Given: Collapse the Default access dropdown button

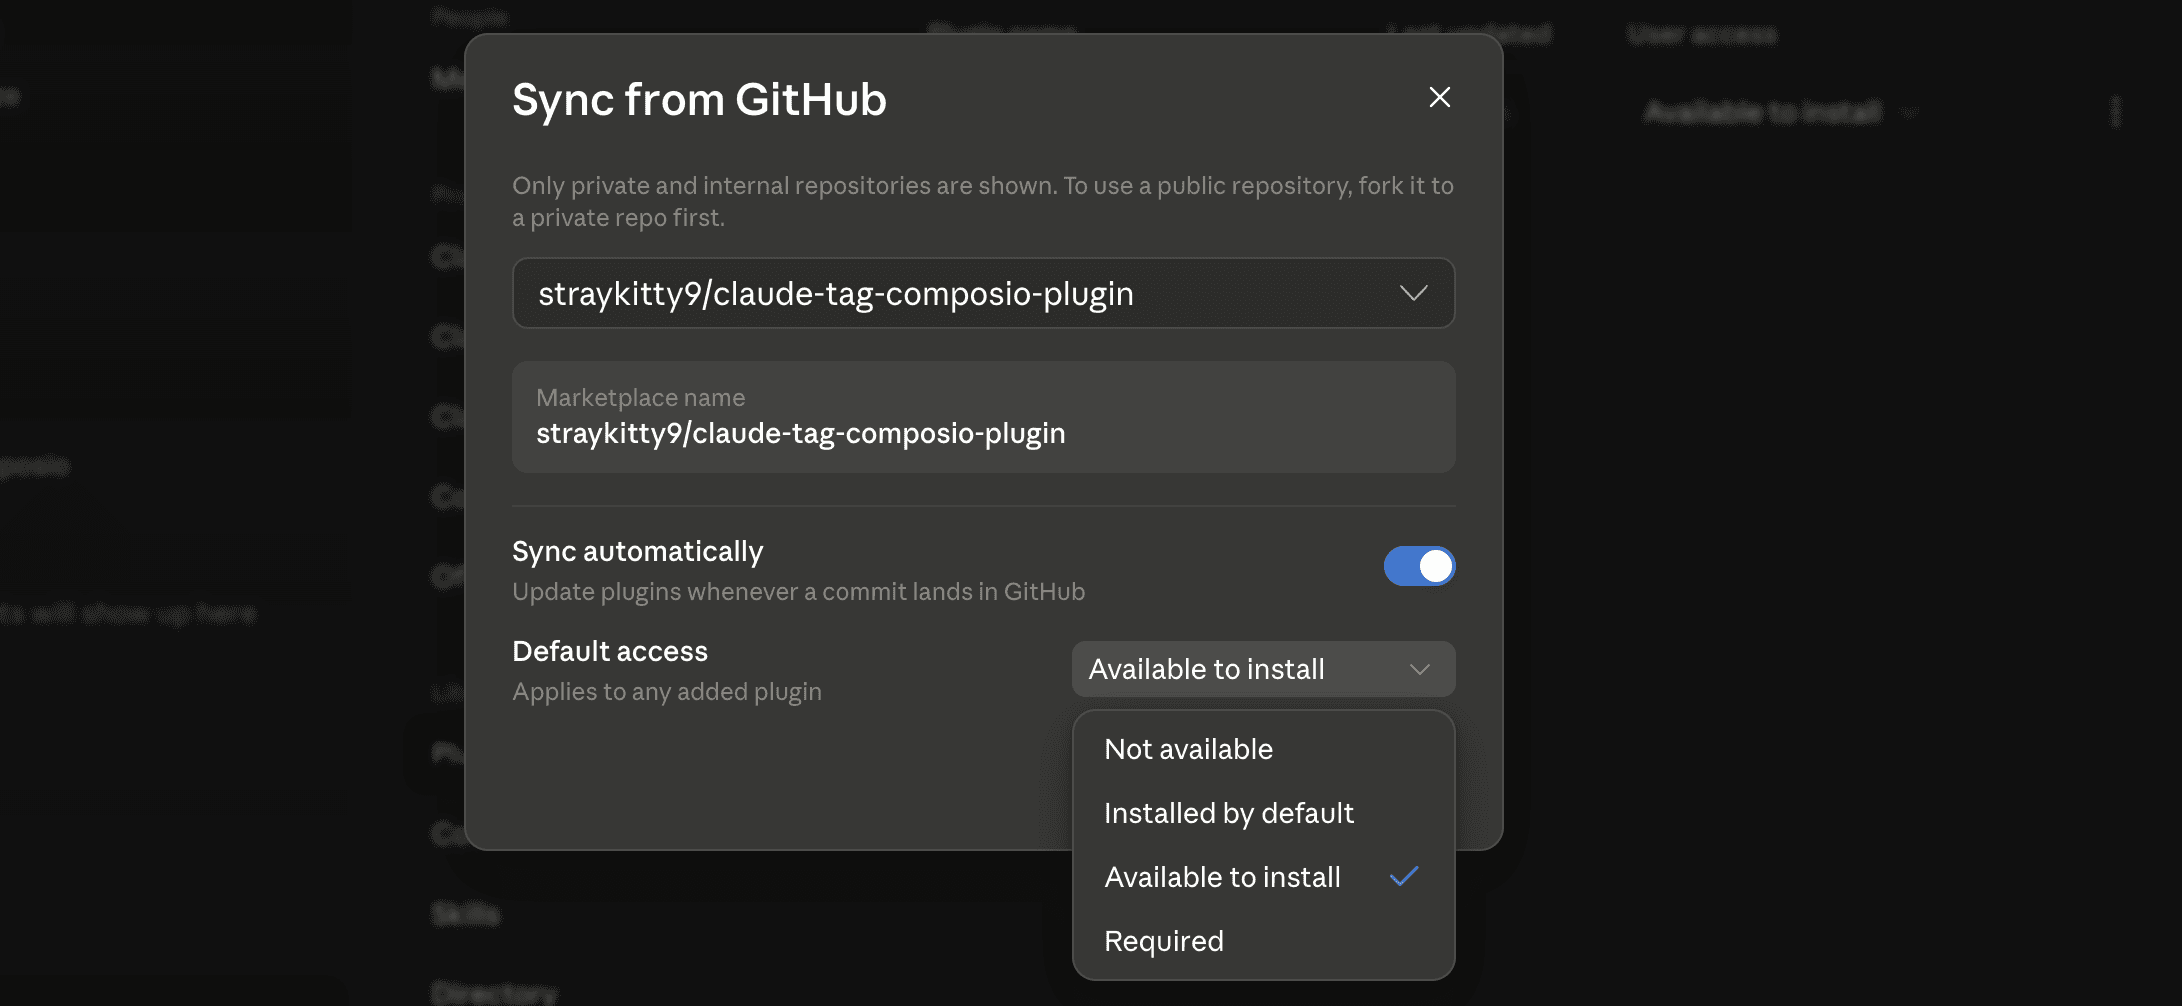Looking at the screenshot, I should [x=1263, y=669].
